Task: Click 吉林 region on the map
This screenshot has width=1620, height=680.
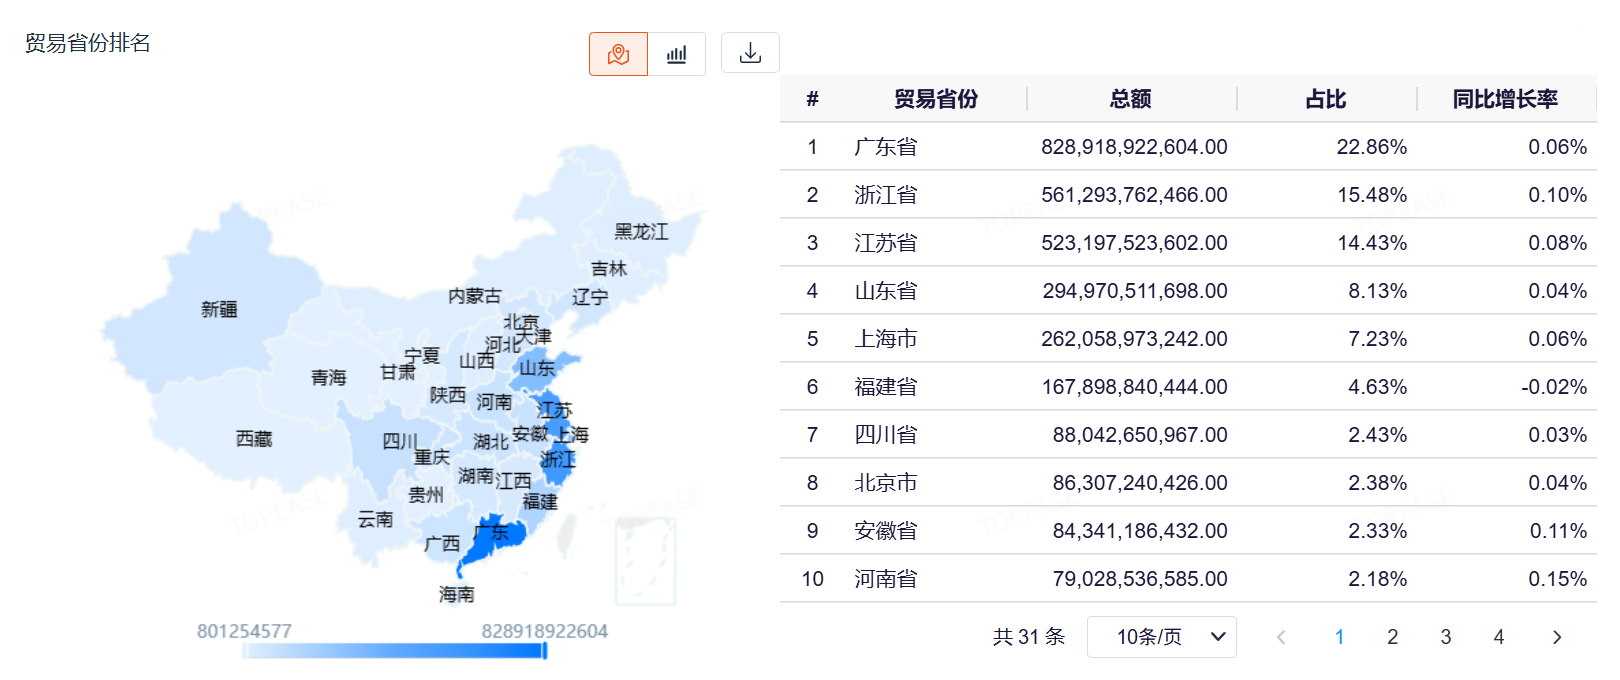Action: [x=609, y=268]
